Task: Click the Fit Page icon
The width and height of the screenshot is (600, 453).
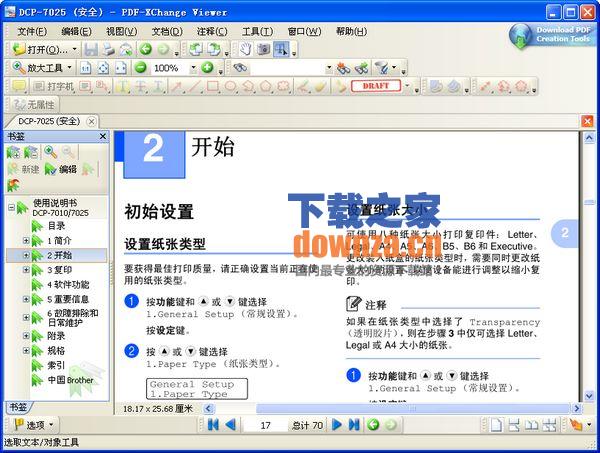Action: point(103,68)
